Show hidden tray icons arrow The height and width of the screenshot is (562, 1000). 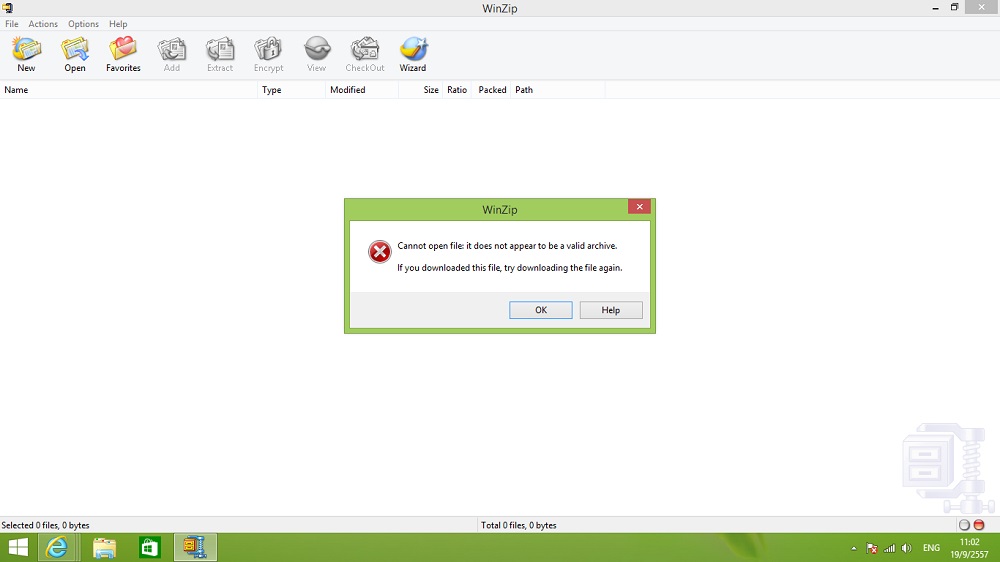(853, 548)
